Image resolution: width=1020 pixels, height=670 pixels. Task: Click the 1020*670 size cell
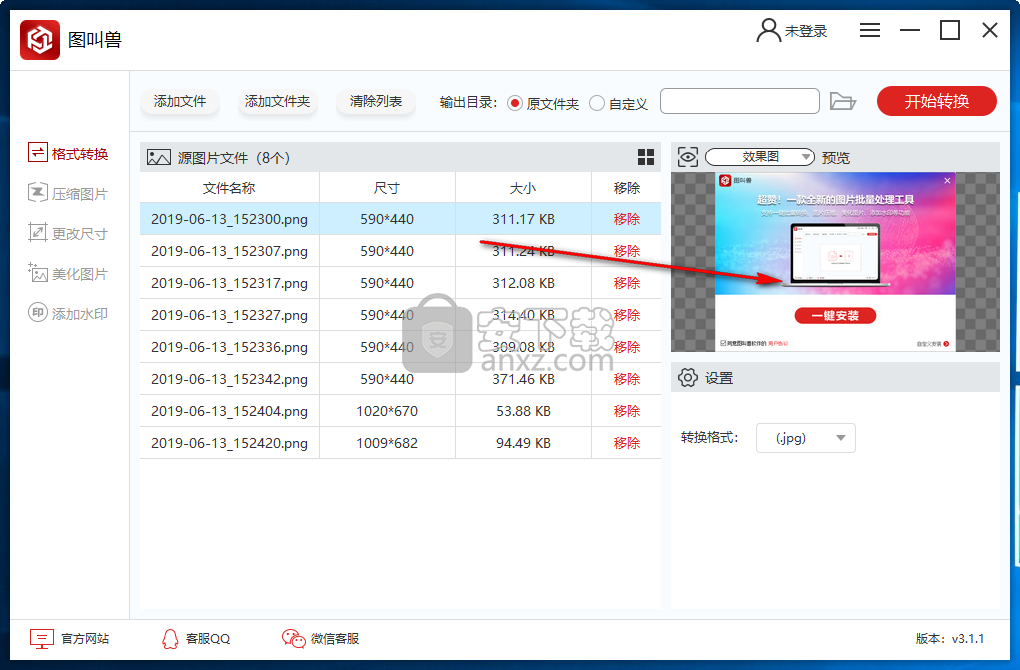387,411
